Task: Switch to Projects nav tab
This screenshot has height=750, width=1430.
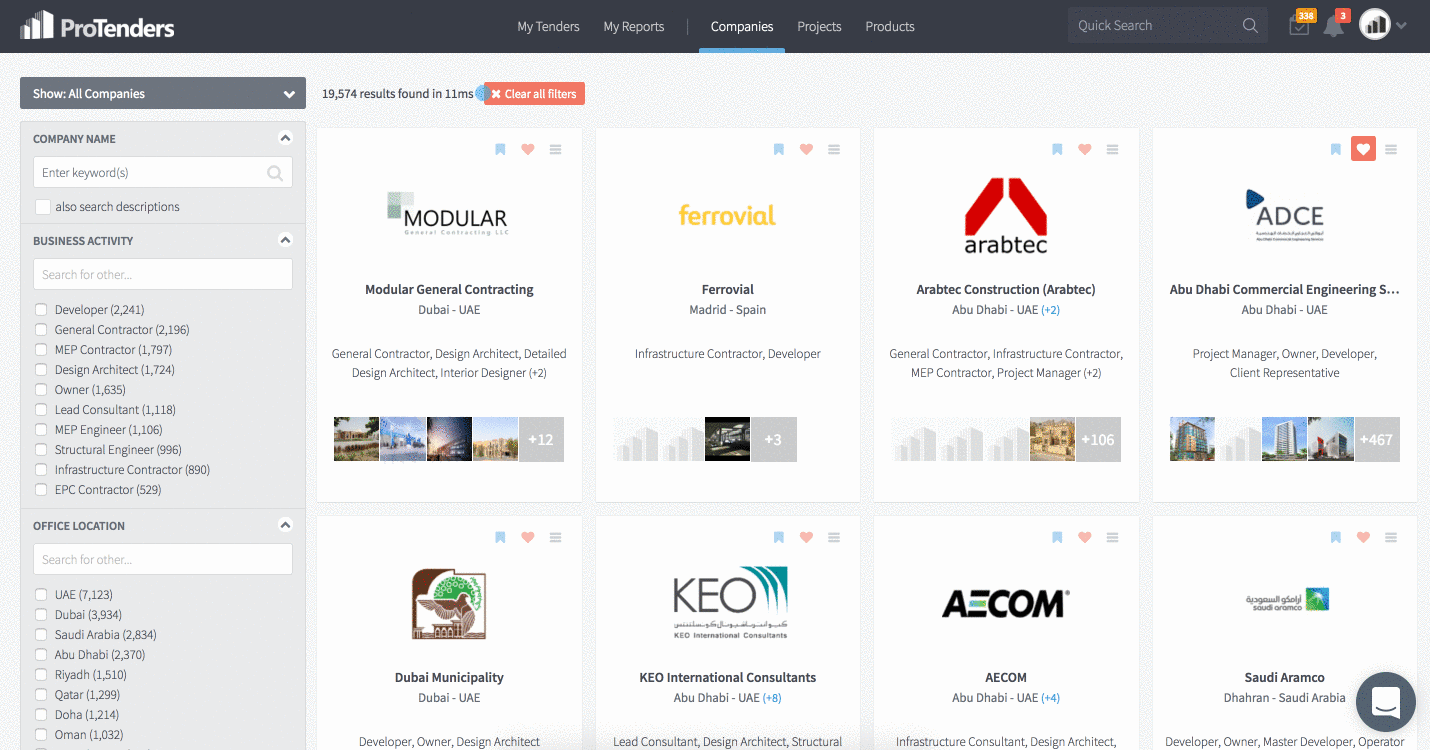Action: click(x=819, y=27)
